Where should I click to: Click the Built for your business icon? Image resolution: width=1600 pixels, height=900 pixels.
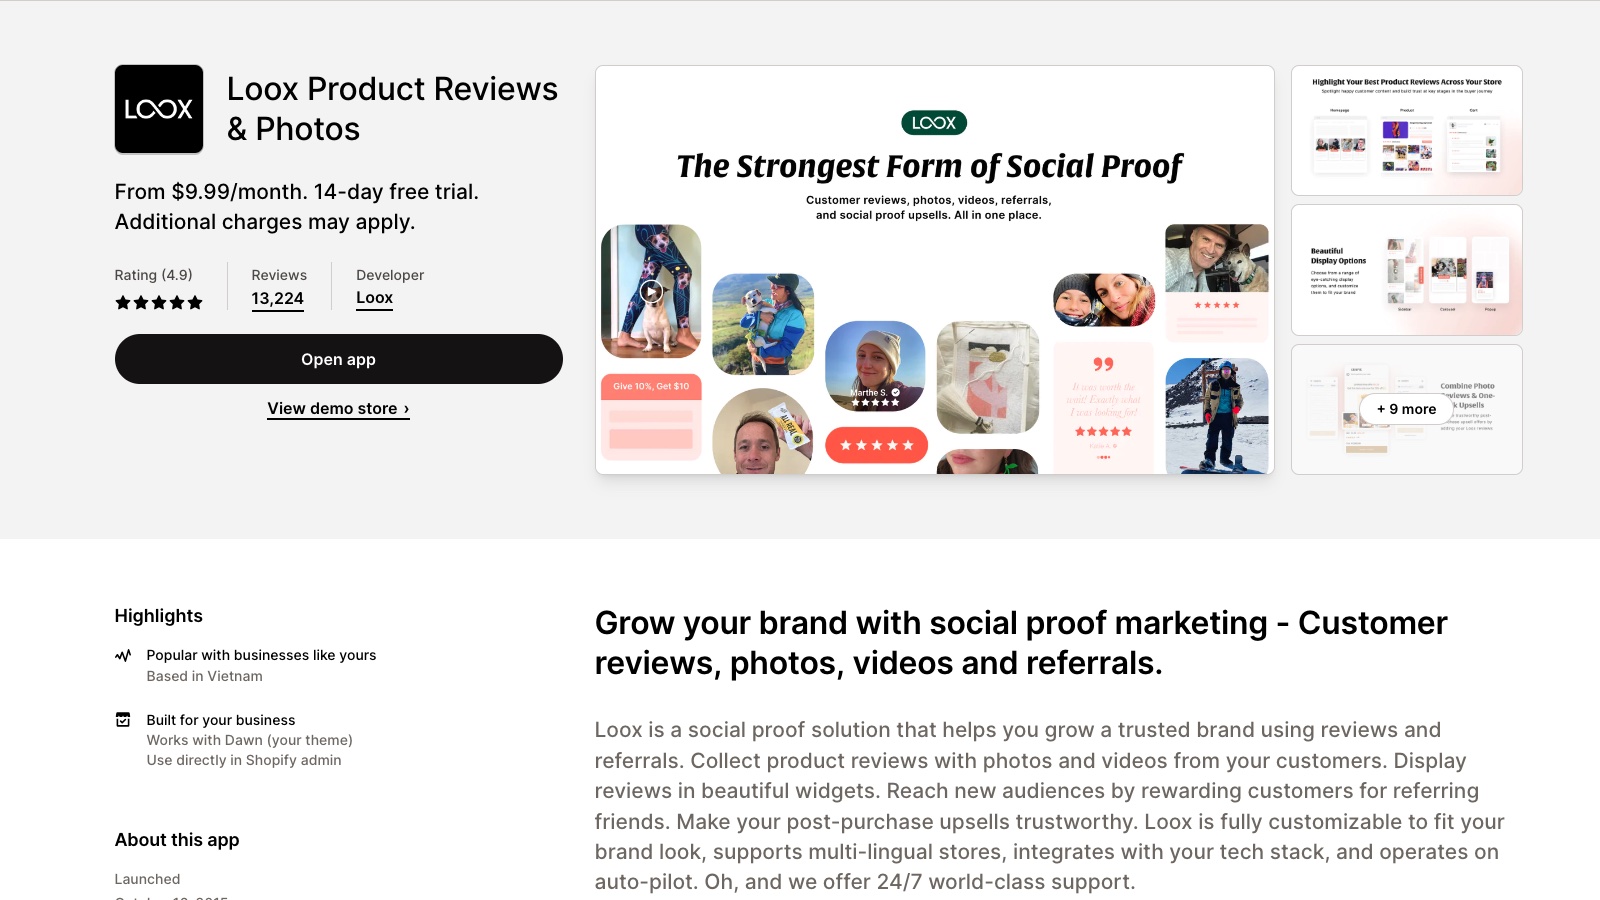[123, 720]
